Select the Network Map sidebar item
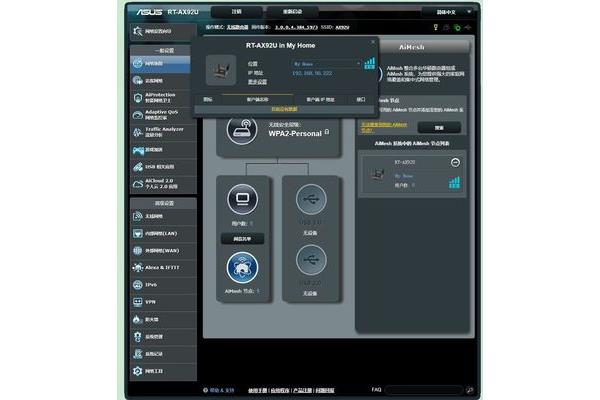600x400 pixels. pyautogui.click(x=160, y=64)
